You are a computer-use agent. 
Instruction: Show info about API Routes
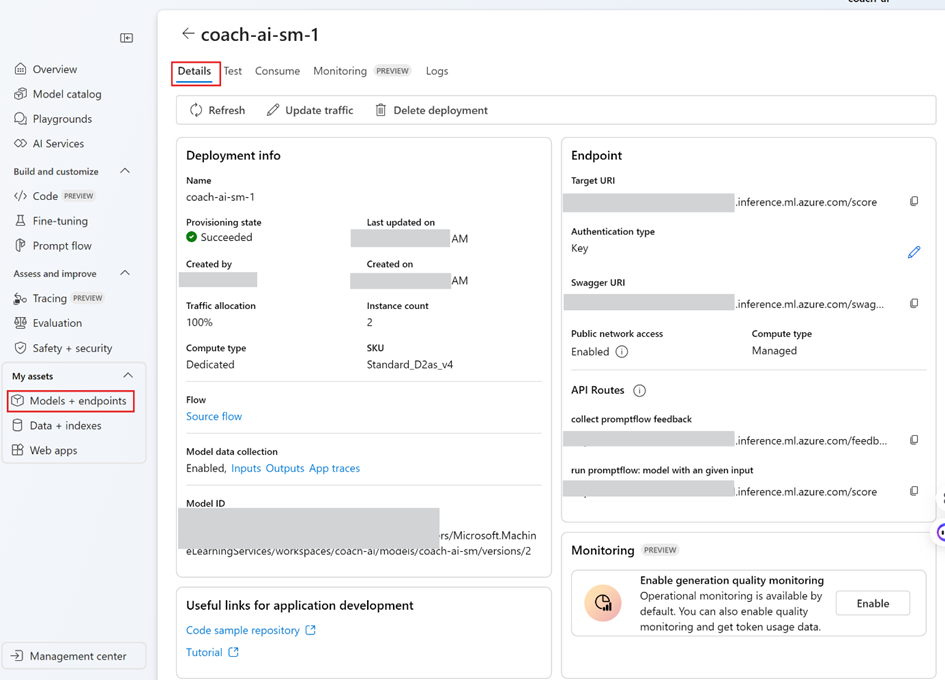[639, 391]
